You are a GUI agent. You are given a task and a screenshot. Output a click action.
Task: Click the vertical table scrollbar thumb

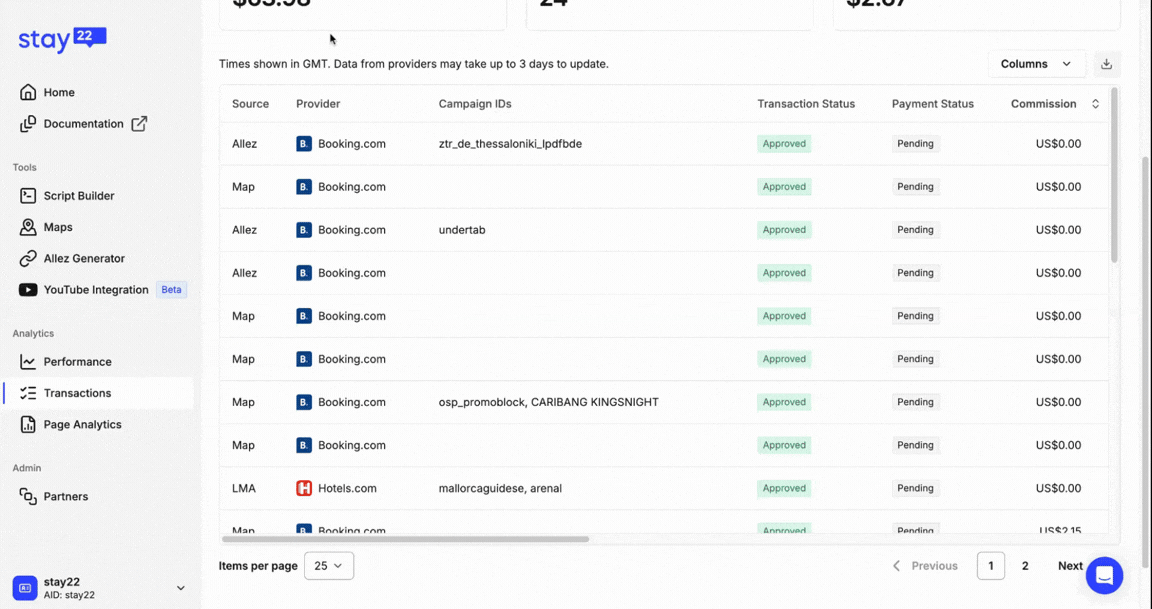click(1114, 175)
